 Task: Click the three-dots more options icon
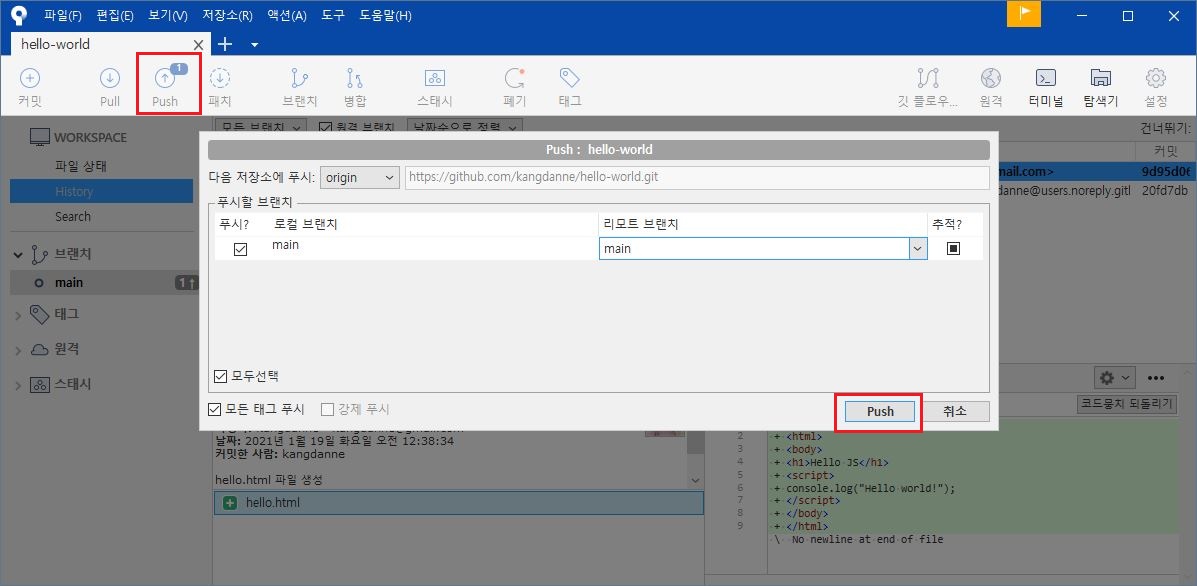(x=1155, y=378)
